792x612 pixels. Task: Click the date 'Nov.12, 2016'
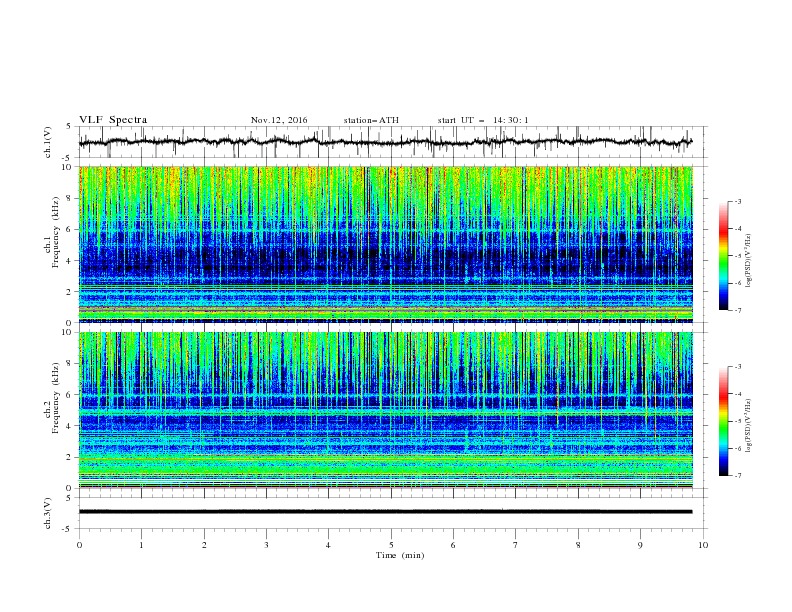(279, 120)
